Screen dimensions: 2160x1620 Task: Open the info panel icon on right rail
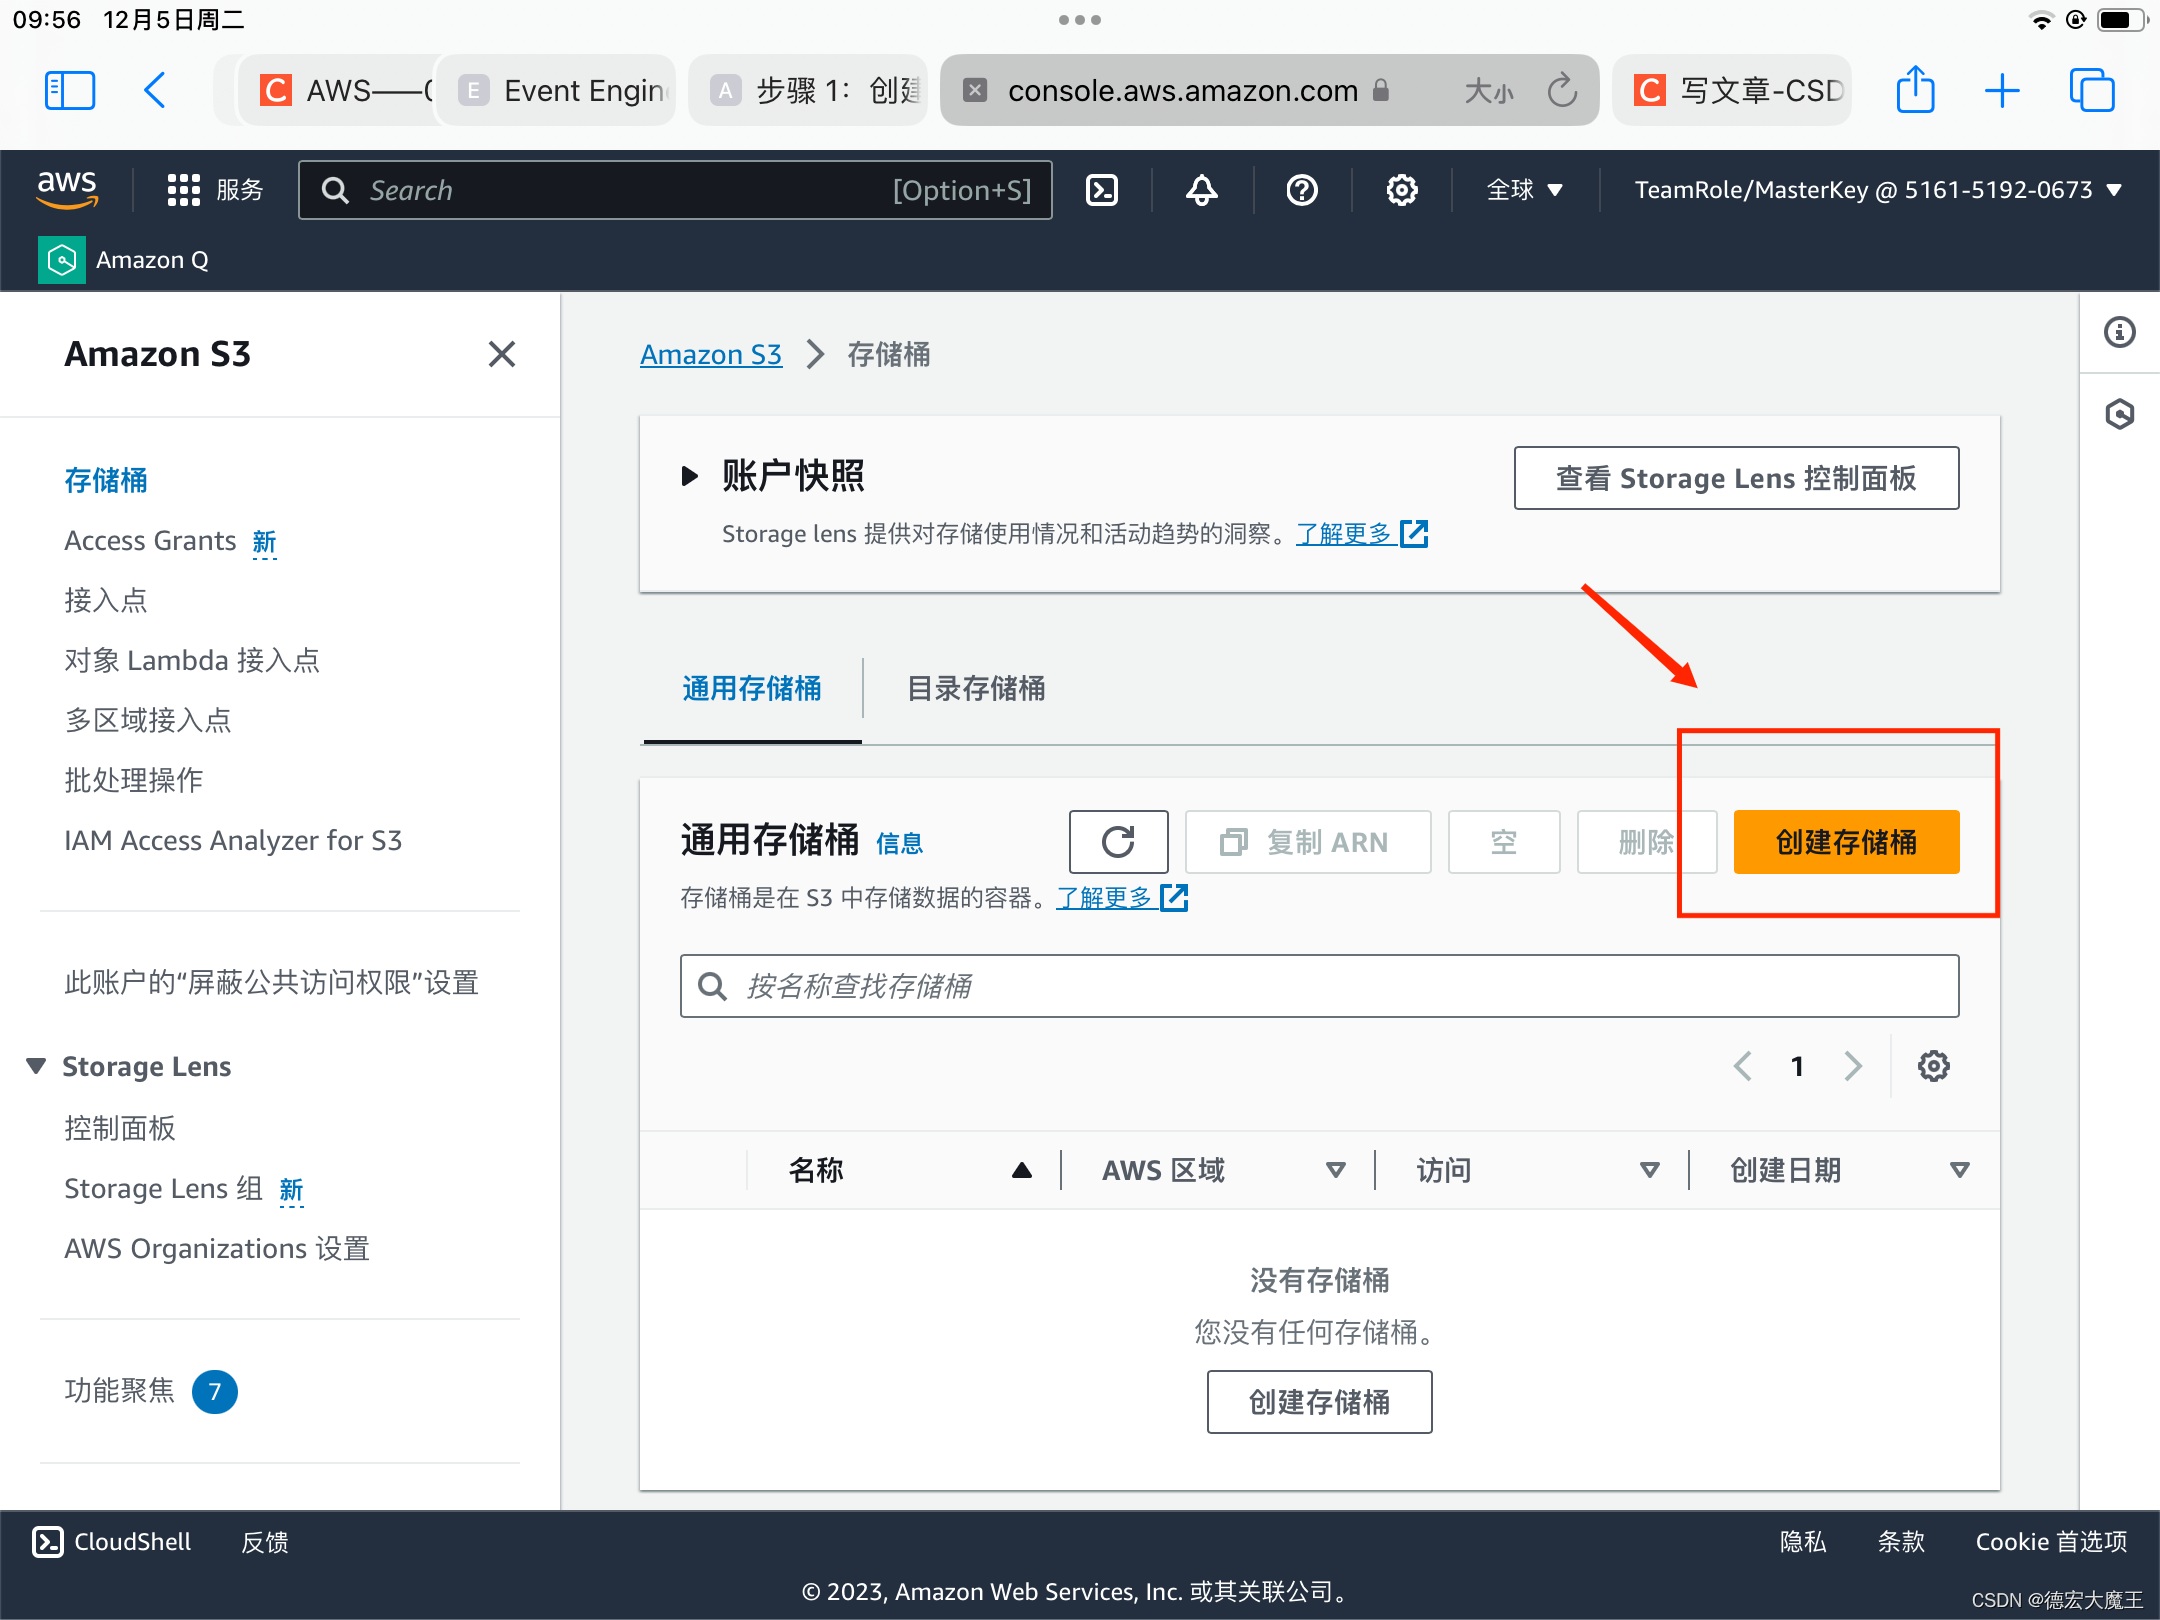(2120, 332)
